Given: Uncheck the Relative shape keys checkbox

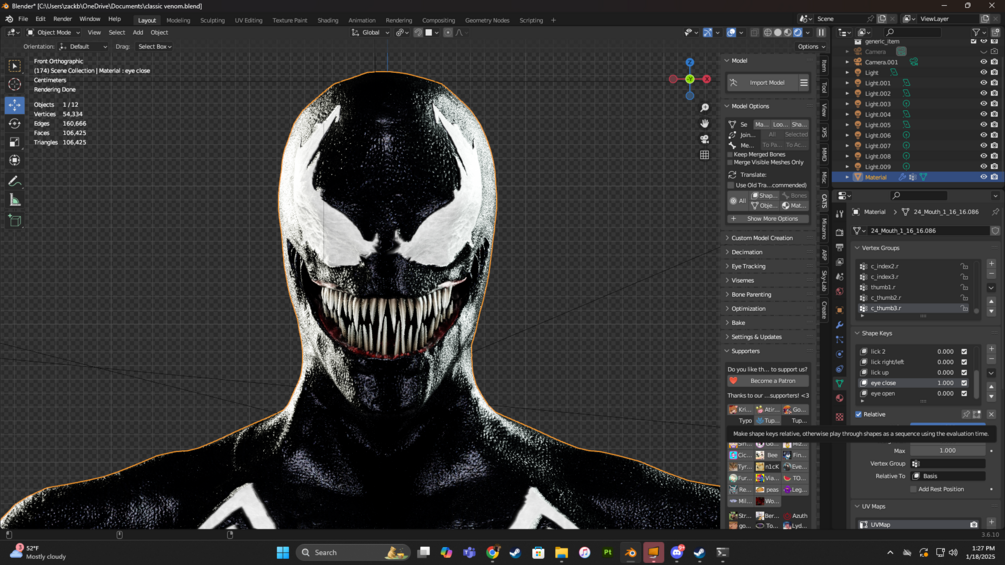Looking at the screenshot, I should pos(859,414).
